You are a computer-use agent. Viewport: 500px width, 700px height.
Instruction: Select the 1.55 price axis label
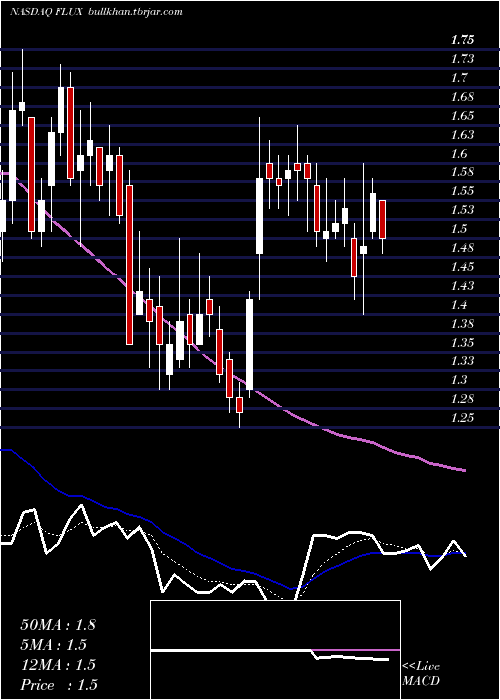(x=462, y=191)
